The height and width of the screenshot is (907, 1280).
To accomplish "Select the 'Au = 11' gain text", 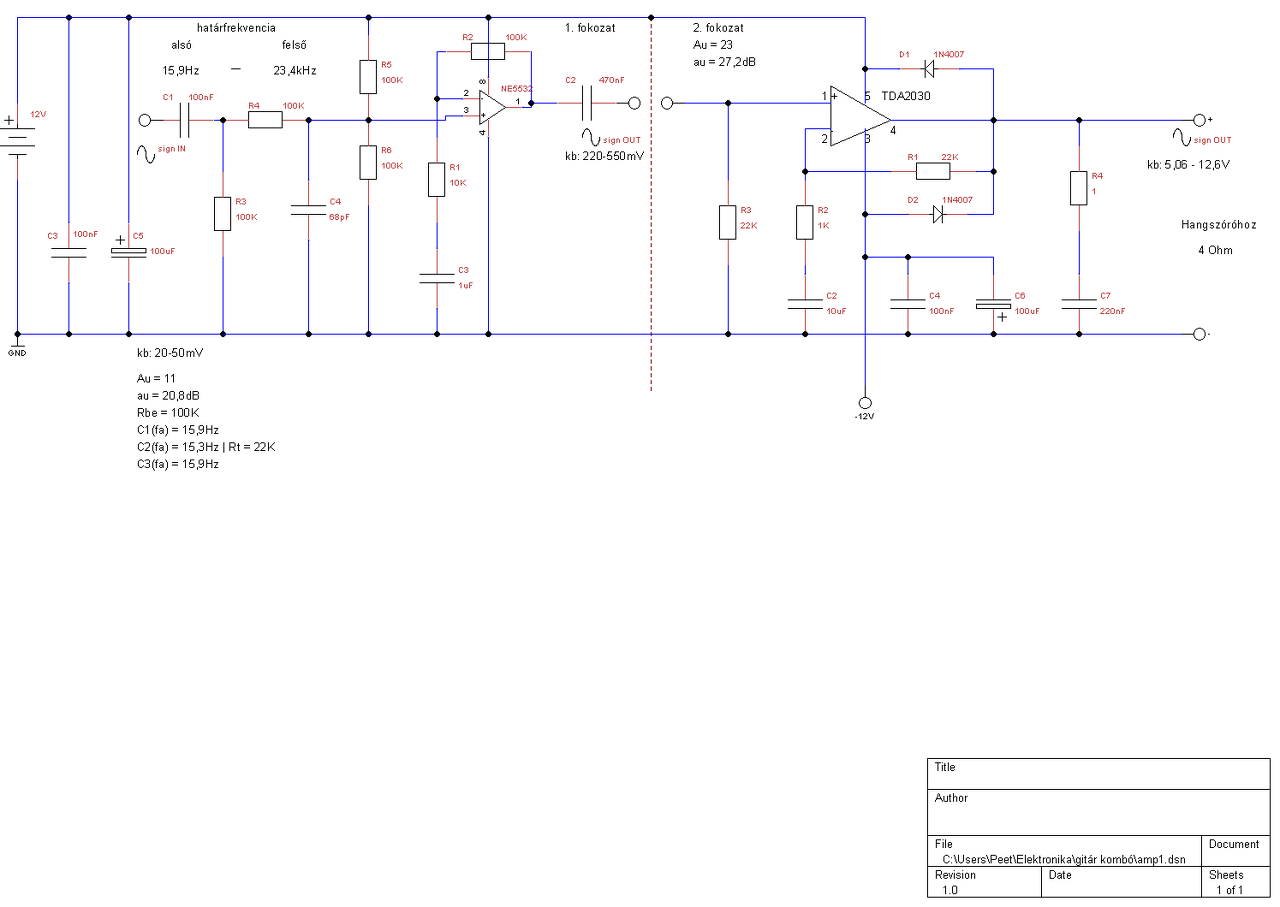I will point(157,379).
